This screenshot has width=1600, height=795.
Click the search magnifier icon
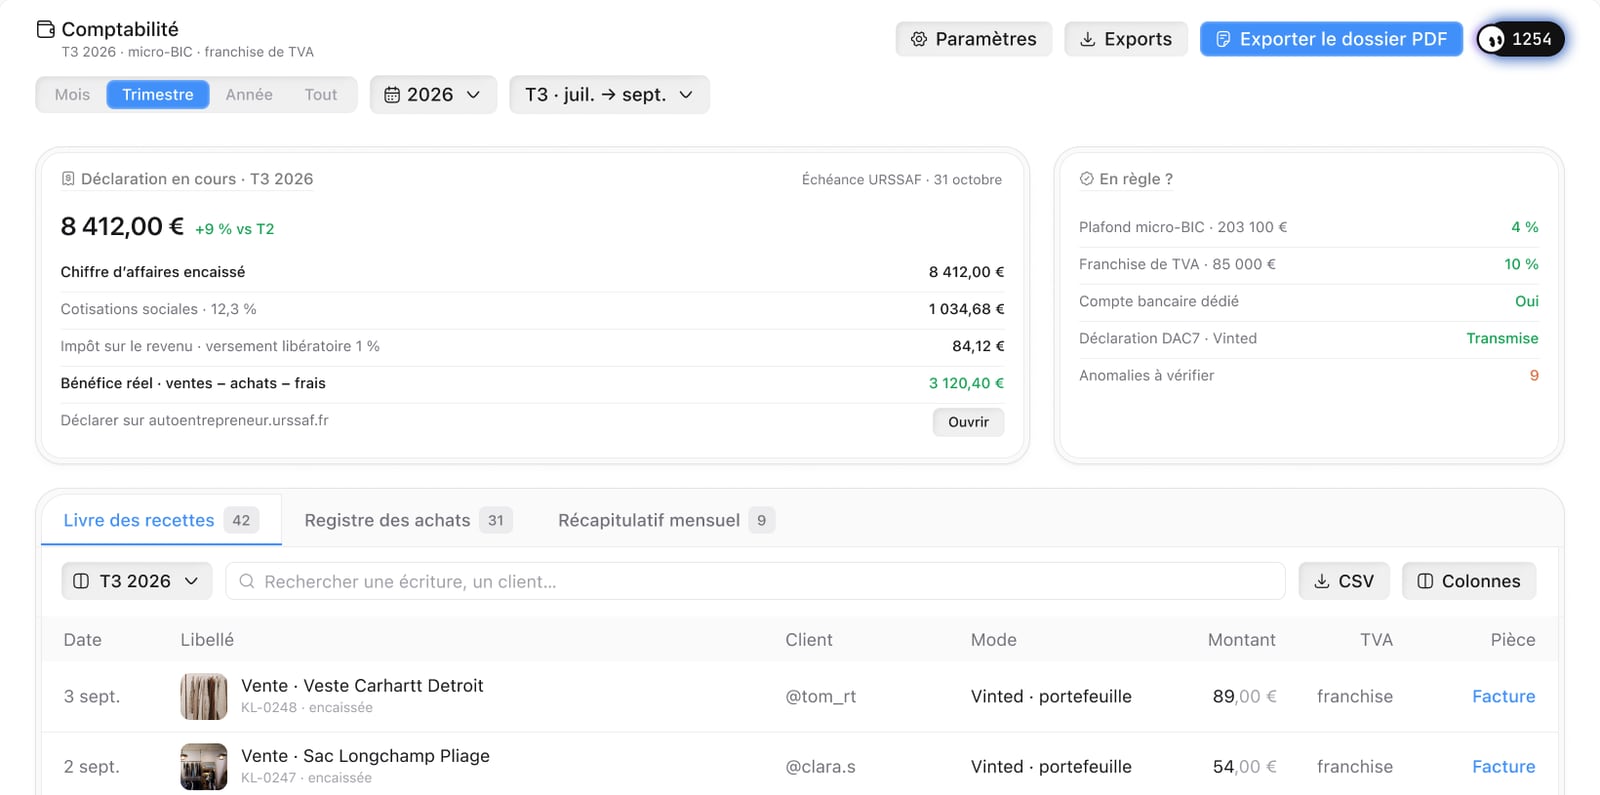[247, 581]
